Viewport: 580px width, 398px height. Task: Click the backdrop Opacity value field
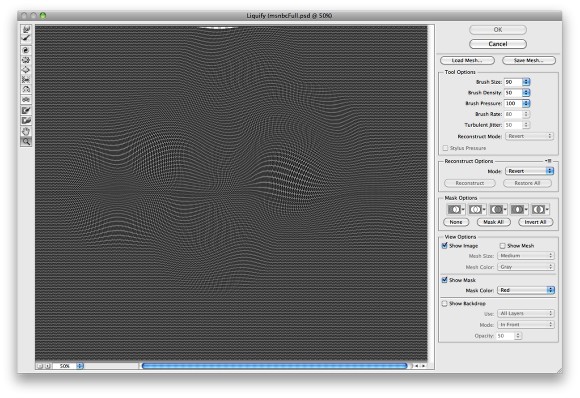(505, 336)
